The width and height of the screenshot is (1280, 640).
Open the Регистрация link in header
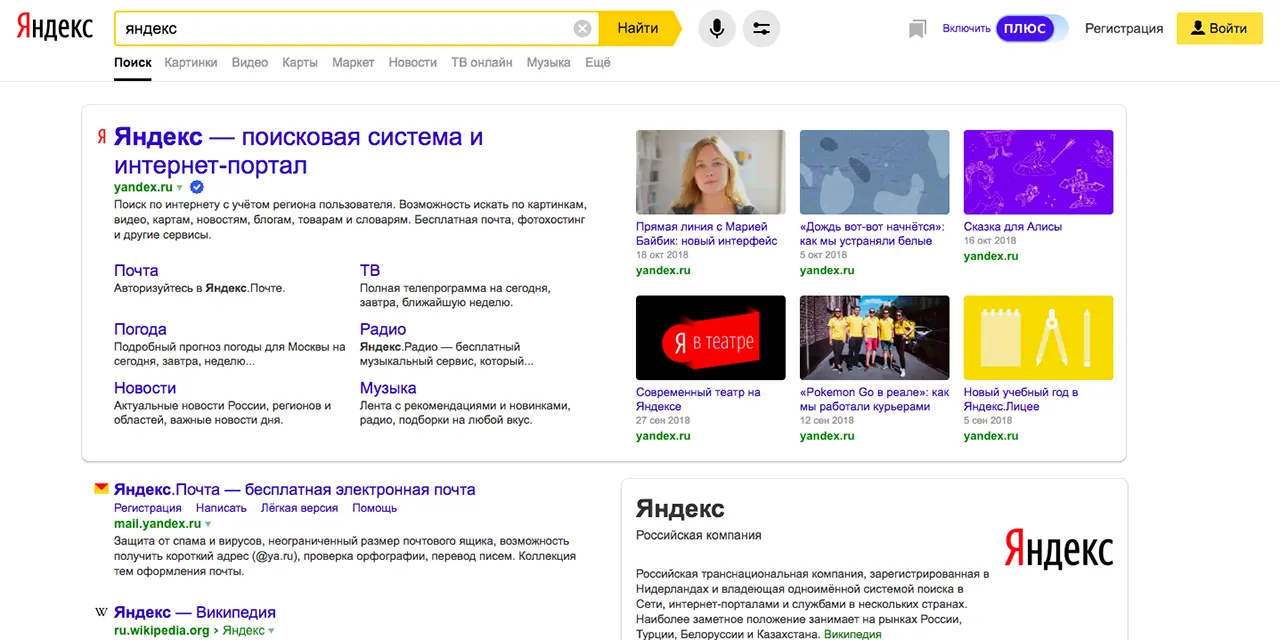pos(1124,29)
